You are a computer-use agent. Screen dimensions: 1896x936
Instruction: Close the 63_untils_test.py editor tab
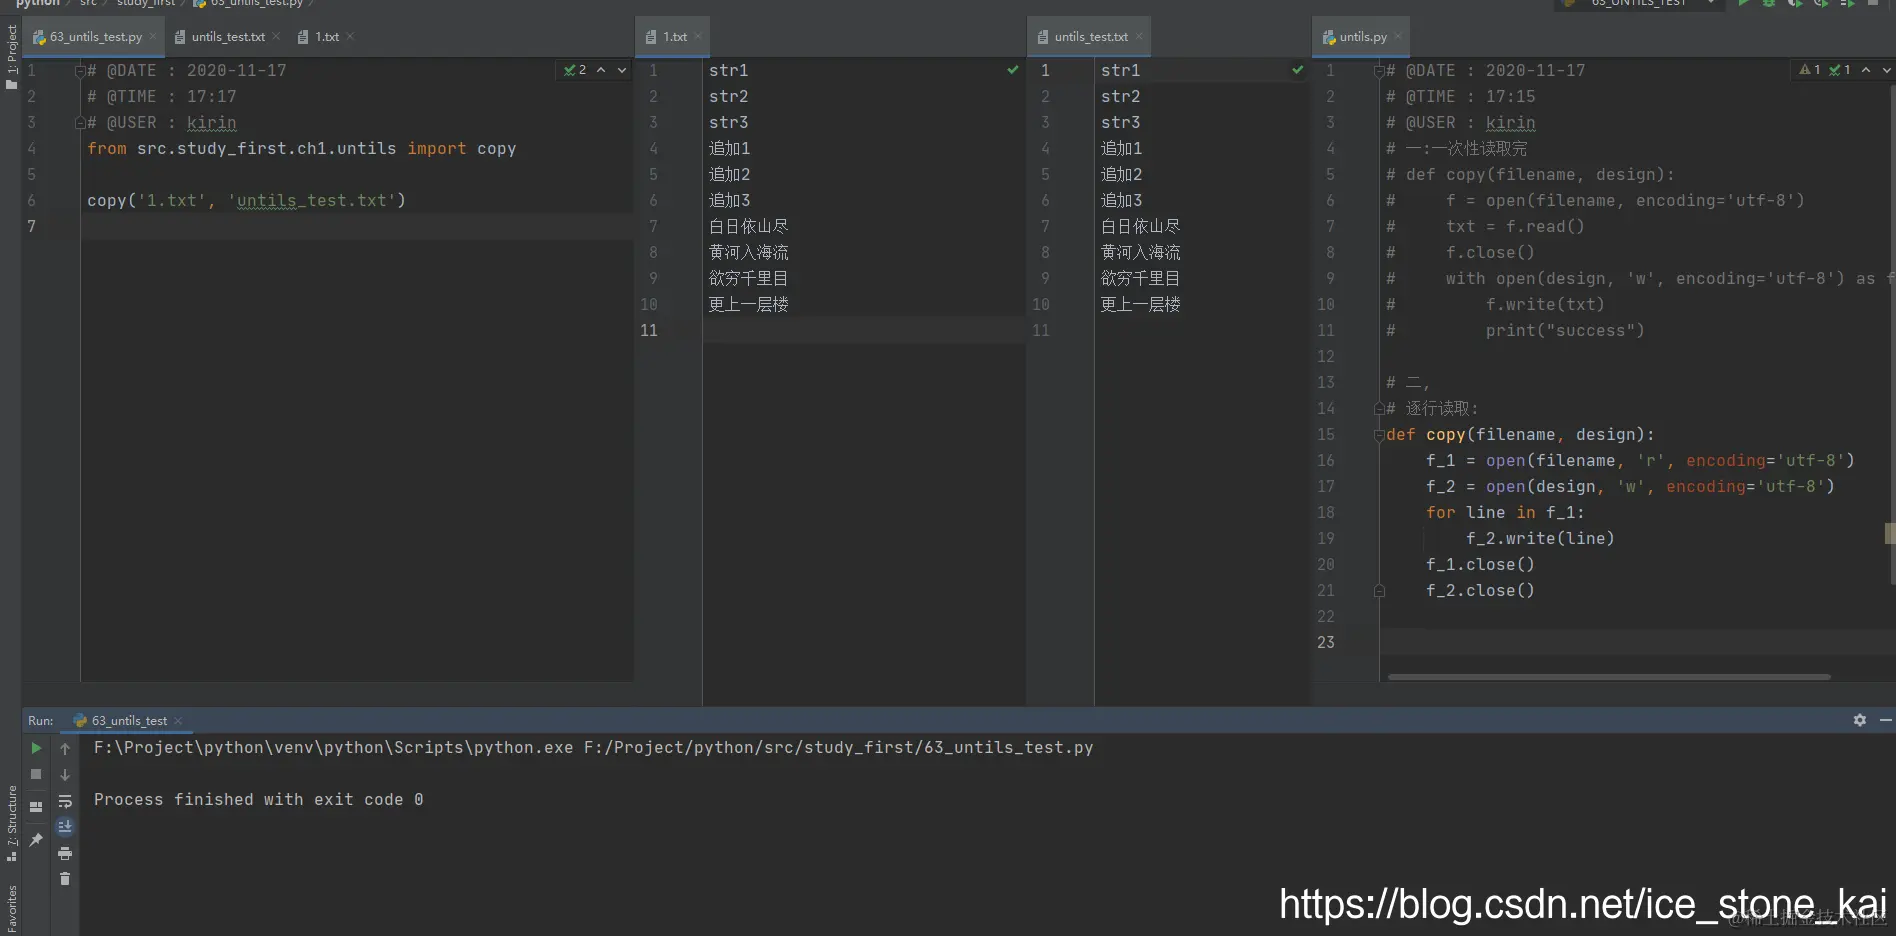(x=152, y=37)
